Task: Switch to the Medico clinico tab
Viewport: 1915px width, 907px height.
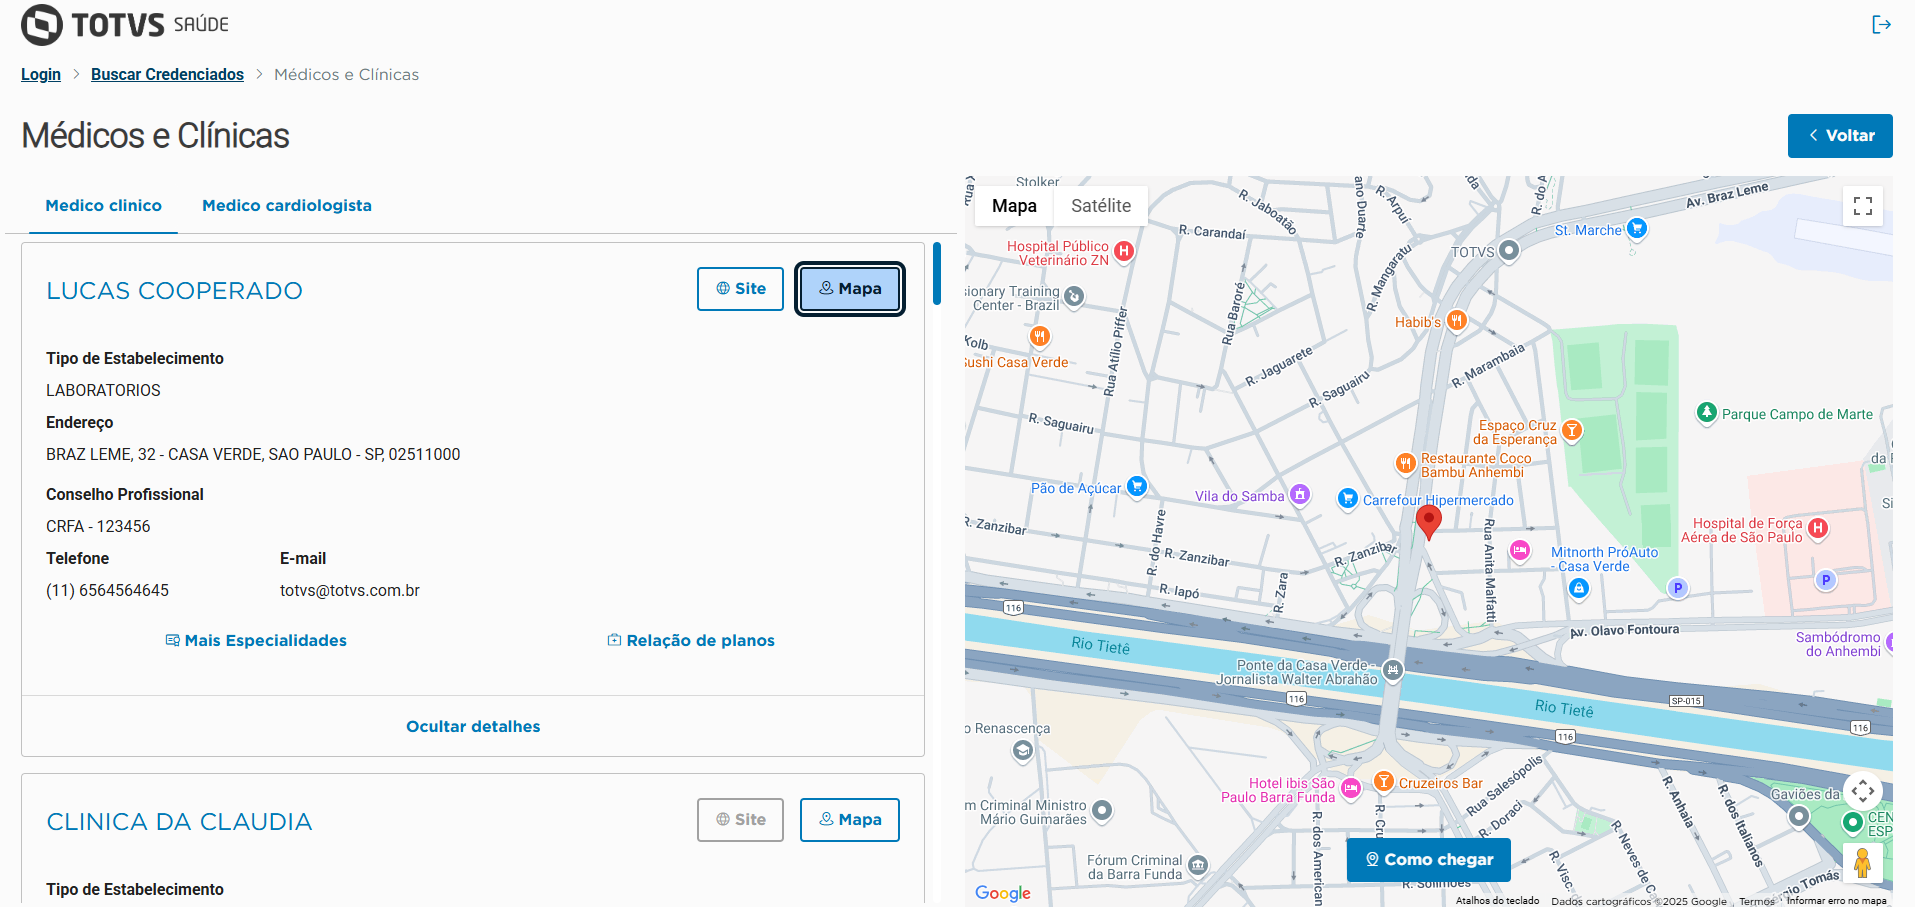Action: click(x=104, y=206)
